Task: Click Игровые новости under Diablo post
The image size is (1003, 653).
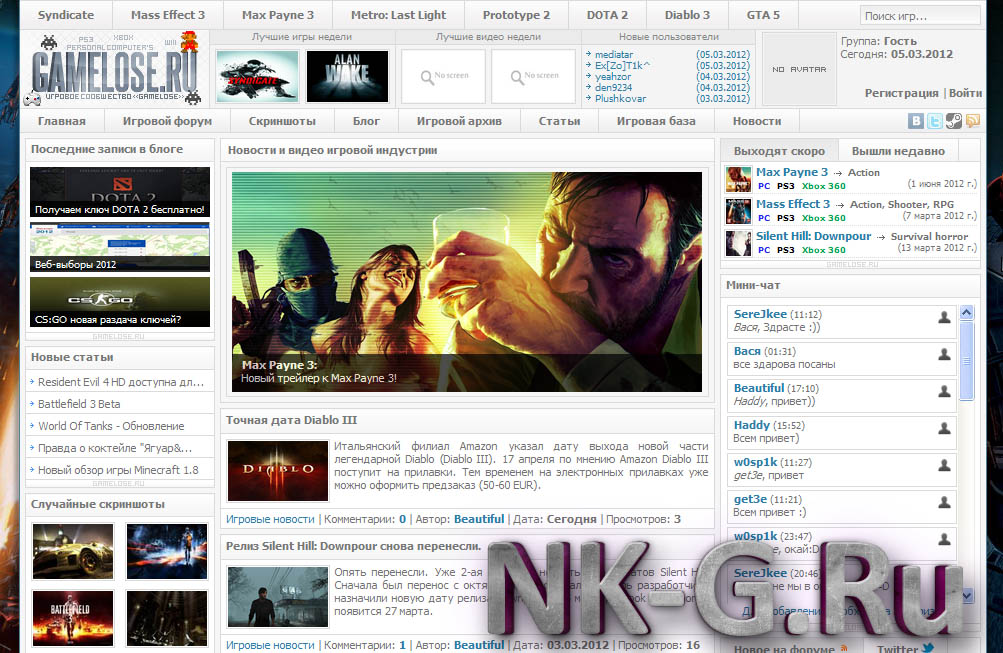Action: pos(270,519)
